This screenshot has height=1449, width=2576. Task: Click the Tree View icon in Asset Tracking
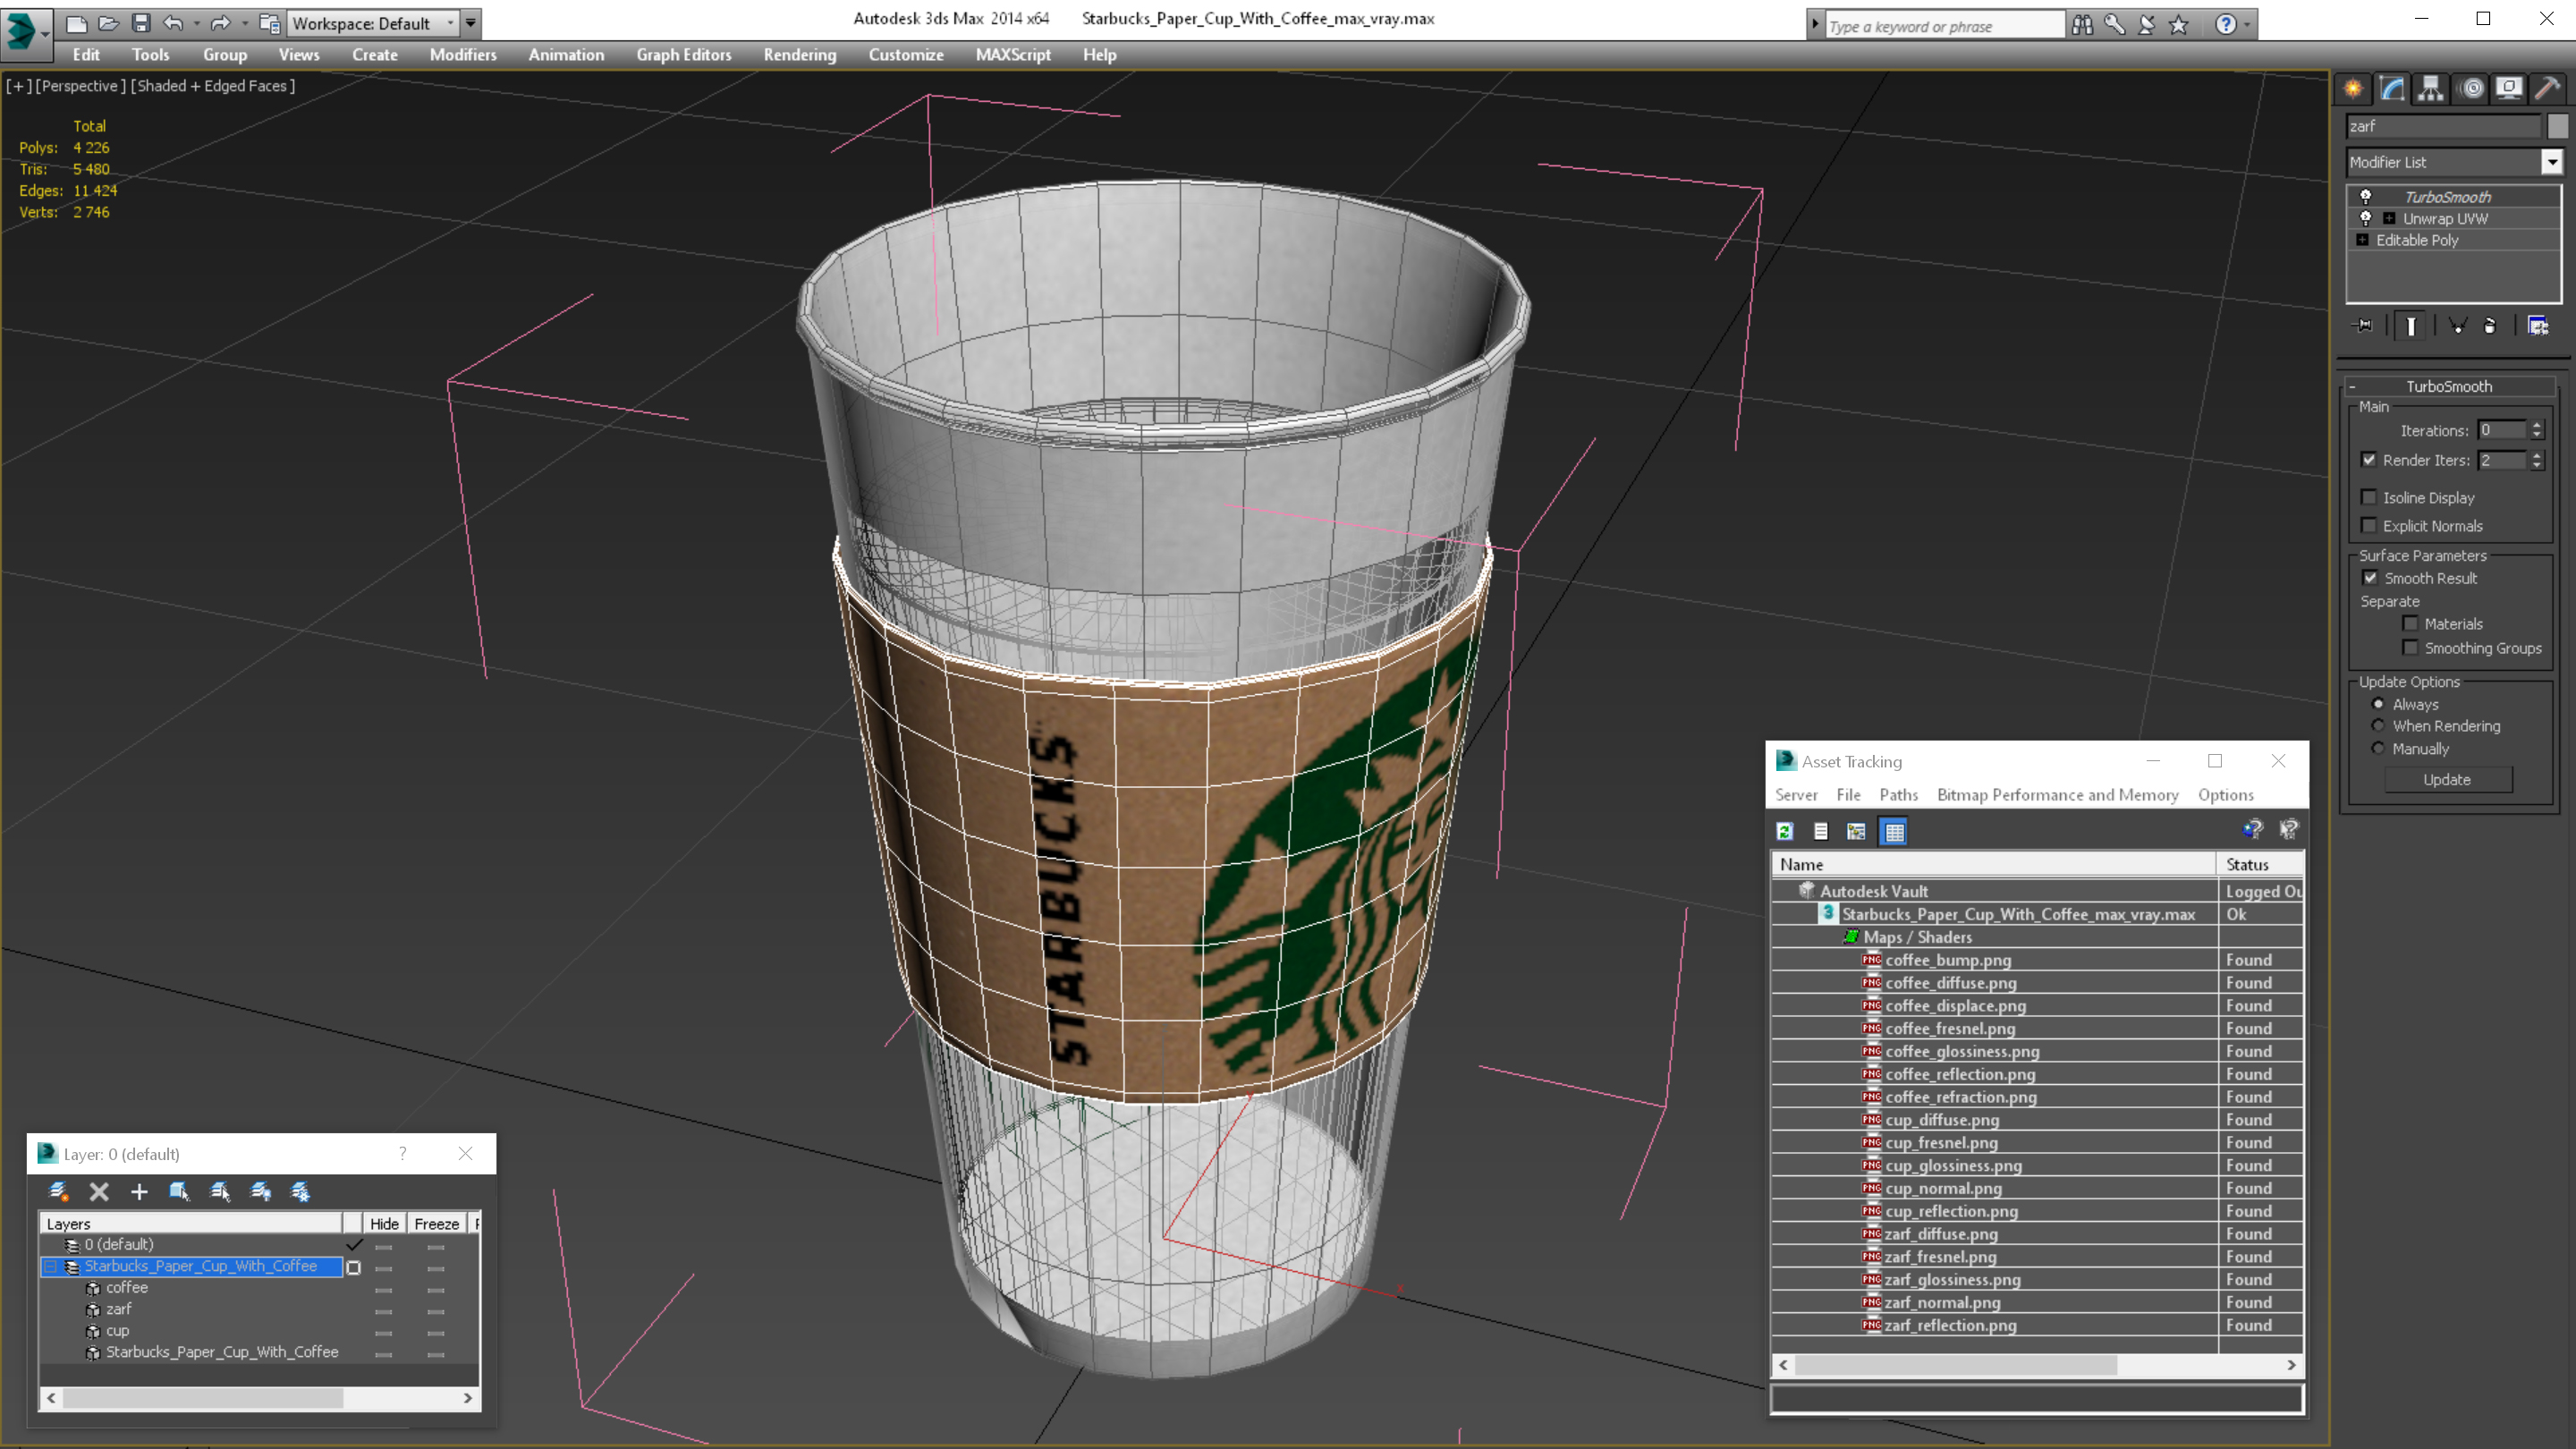(1857, 832)
